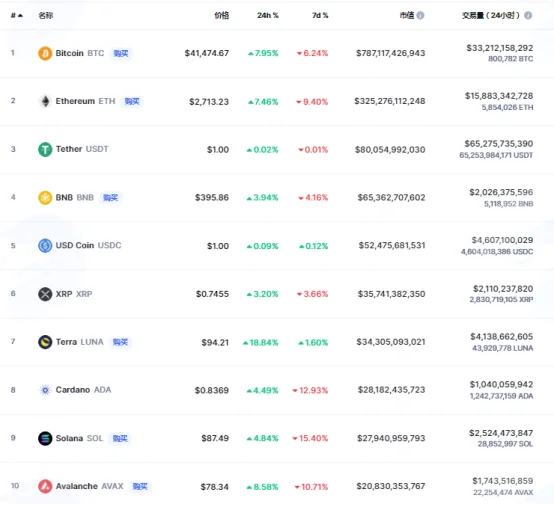The image size is (554, 505).
Task: Click the Bitcoin coin logo icon
Action: coord(45,53)
